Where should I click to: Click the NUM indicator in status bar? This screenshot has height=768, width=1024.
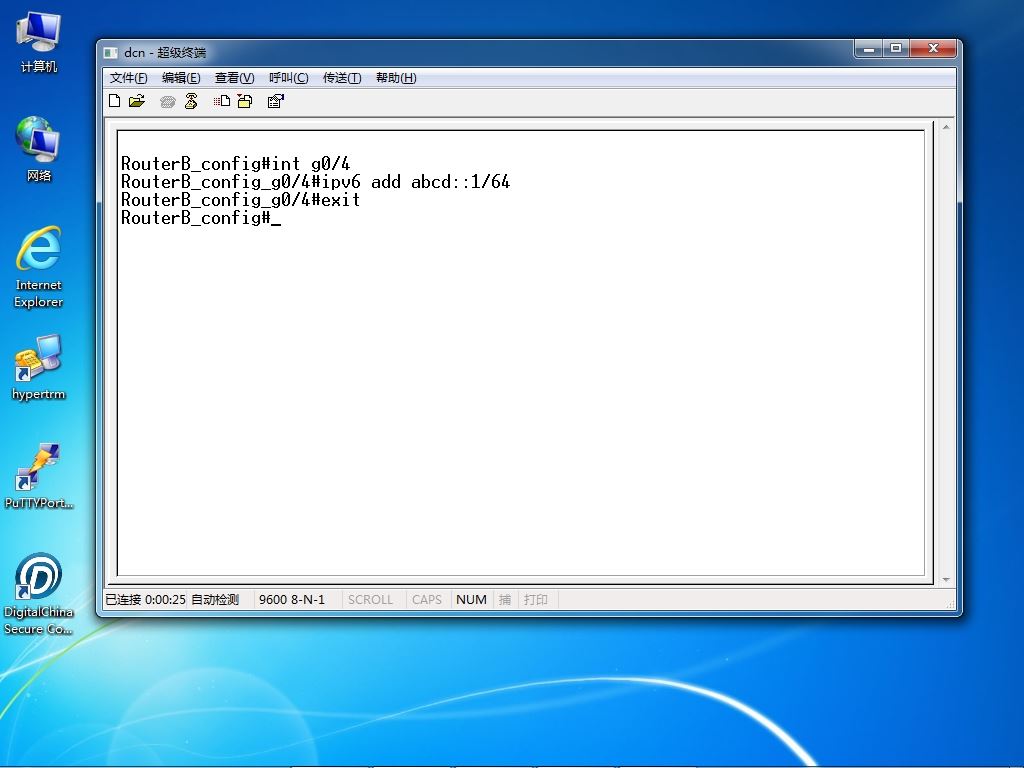click(x=472, y=600)
